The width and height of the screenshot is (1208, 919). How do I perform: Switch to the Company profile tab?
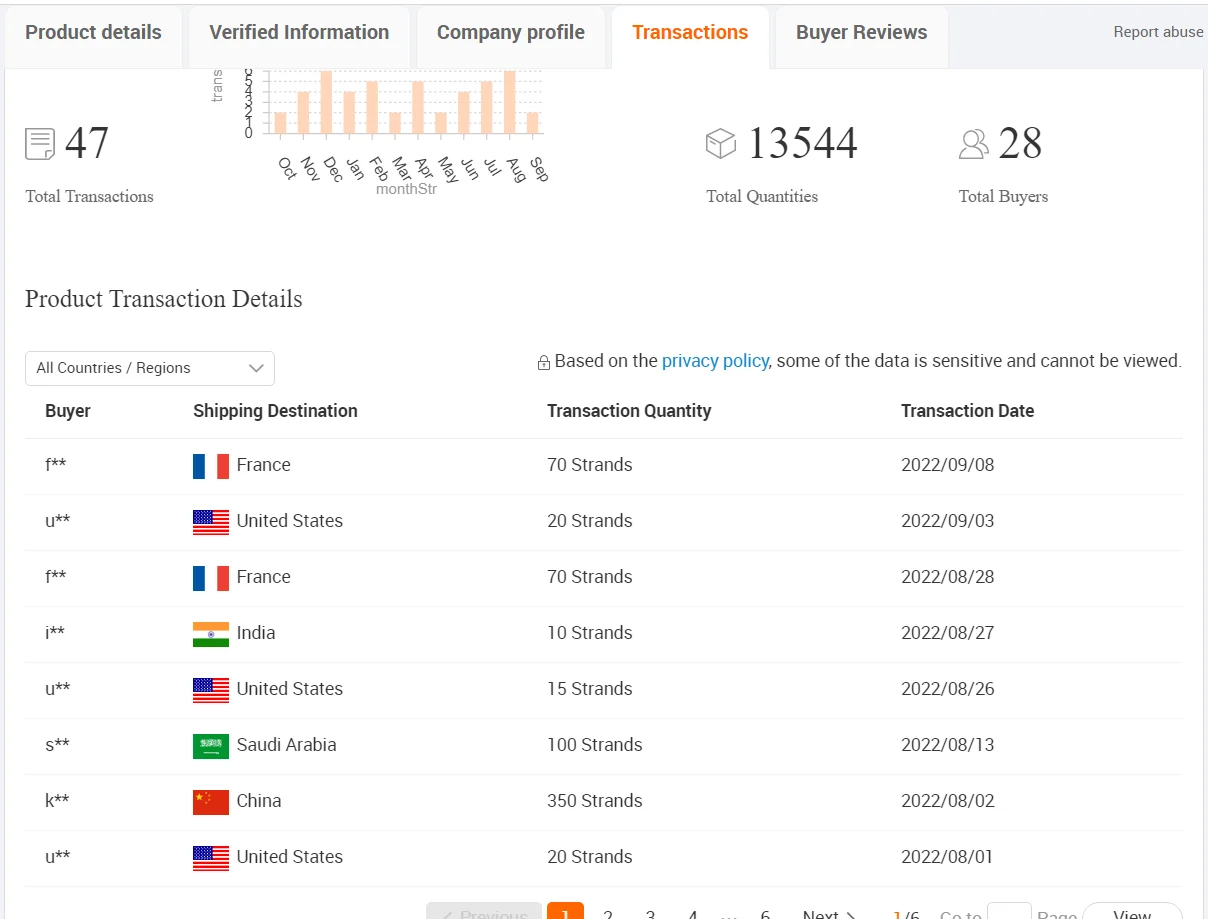click(x=510, y=33)
